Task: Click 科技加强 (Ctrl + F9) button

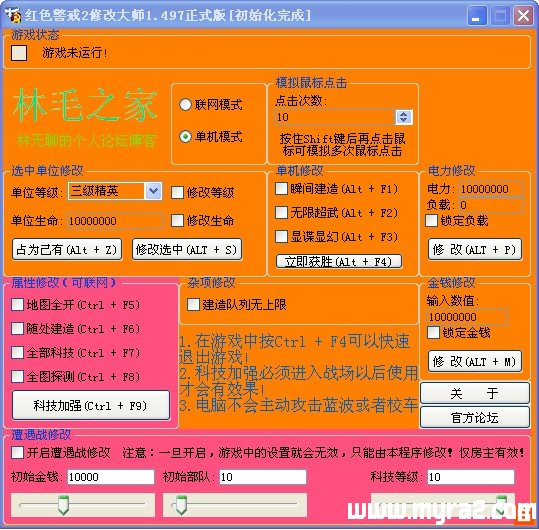Action: [91, 405]
